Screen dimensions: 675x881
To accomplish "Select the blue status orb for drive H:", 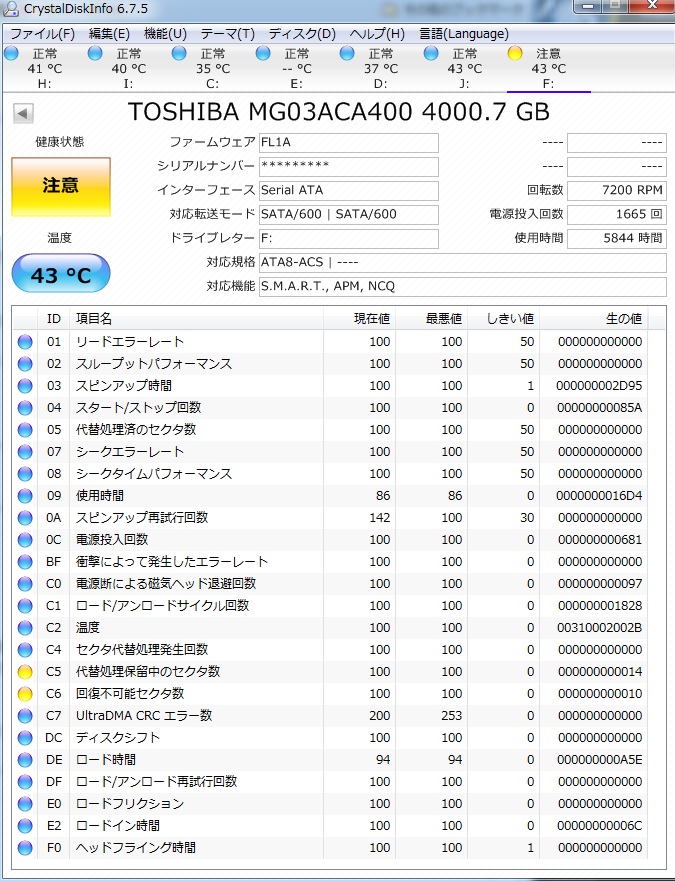I will click(11, 53).
